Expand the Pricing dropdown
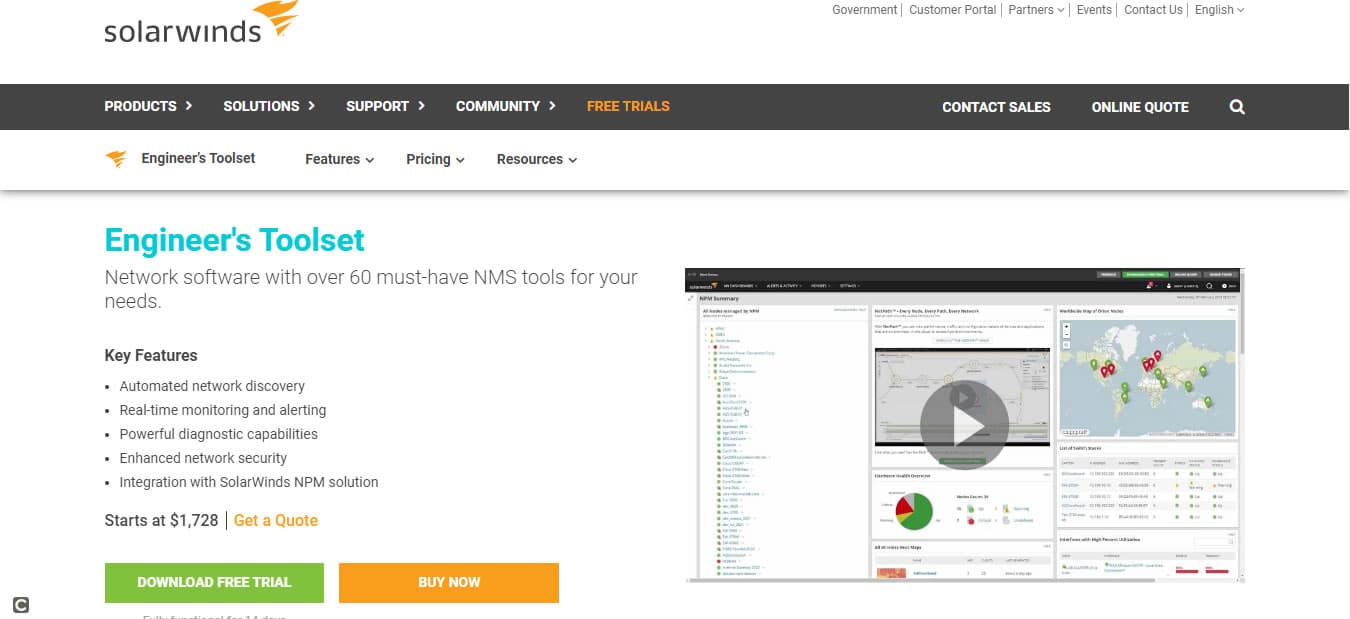This screenshot has width=1350, height=619. (435, 159)
